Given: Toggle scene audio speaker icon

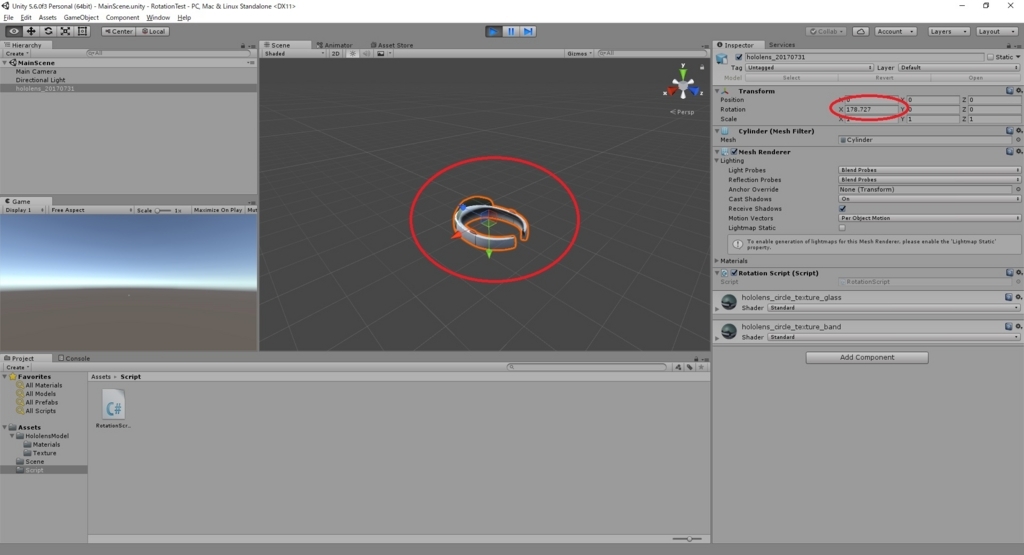Looking at the screenshot, I should (366, 54).
